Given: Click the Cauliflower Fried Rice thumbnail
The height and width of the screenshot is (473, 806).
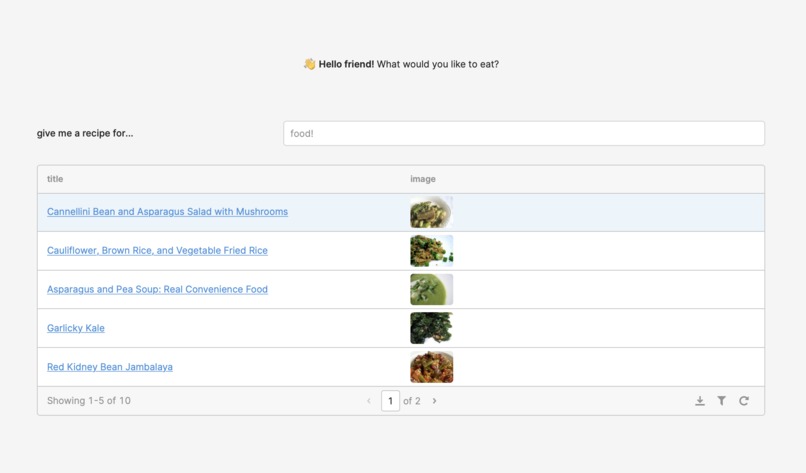Looking at the screenshot, I should click(x=431, y=251).
